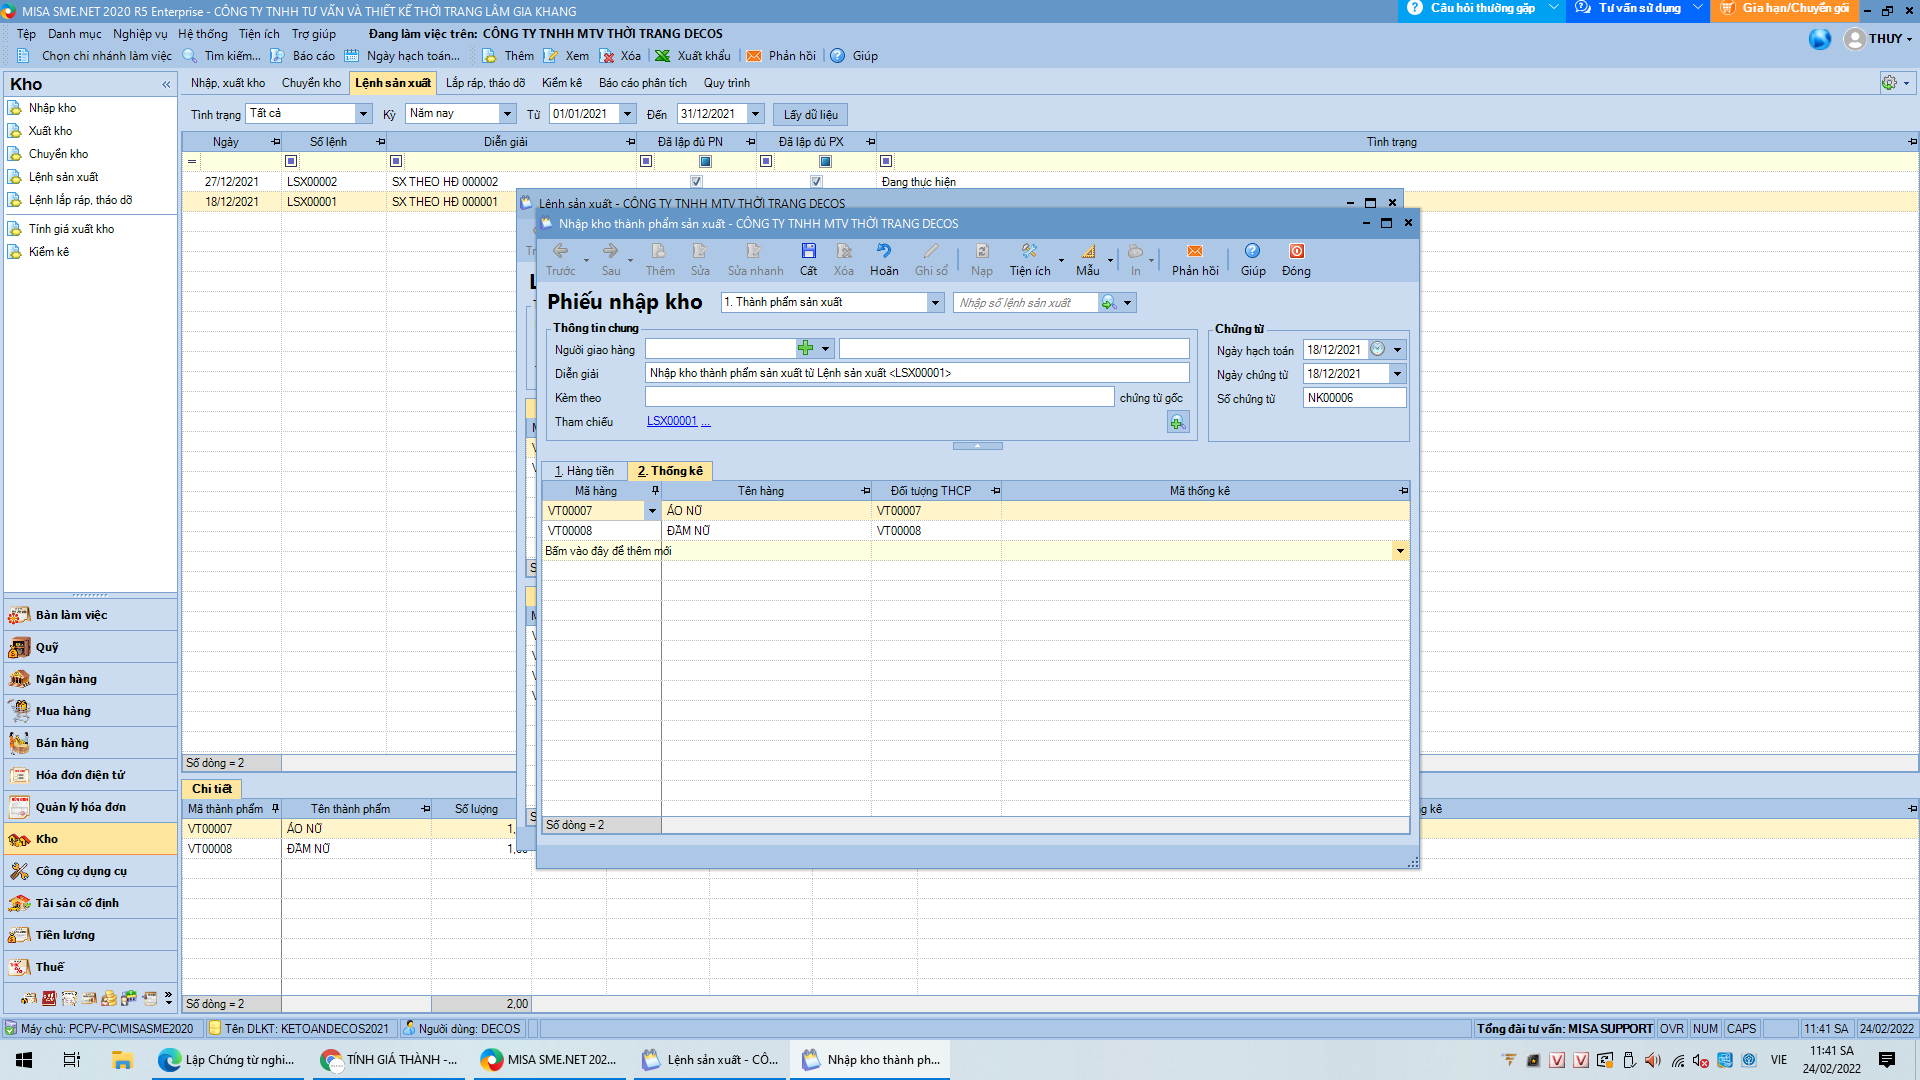Click the Mẫu template icon
This screenshot has height=1080, width=1920.
(1088, 251)
